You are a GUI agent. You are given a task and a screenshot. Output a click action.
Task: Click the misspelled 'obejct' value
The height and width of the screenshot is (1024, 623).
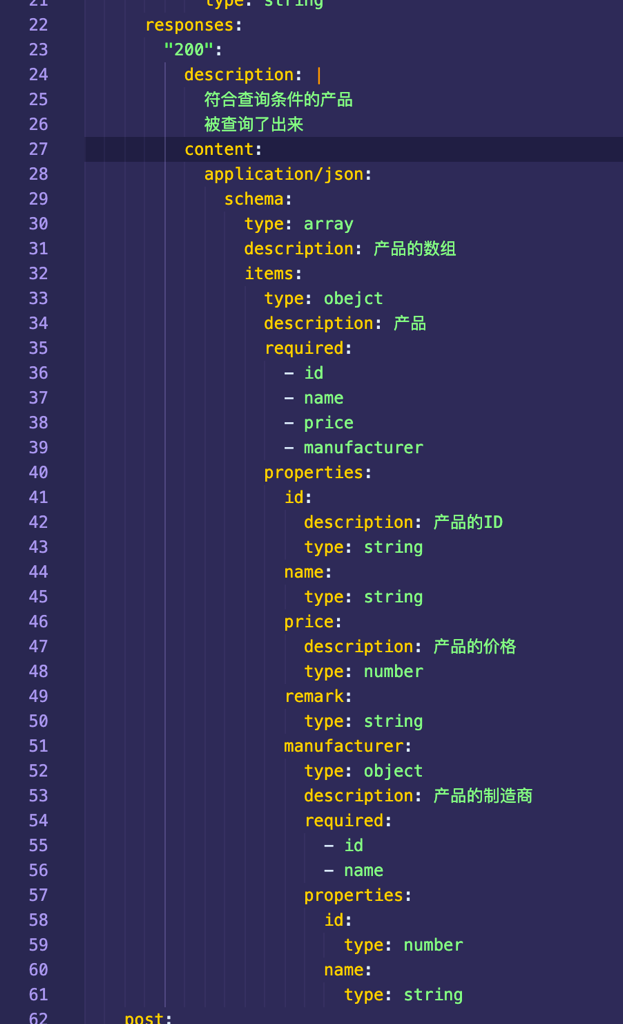[353, 298]
